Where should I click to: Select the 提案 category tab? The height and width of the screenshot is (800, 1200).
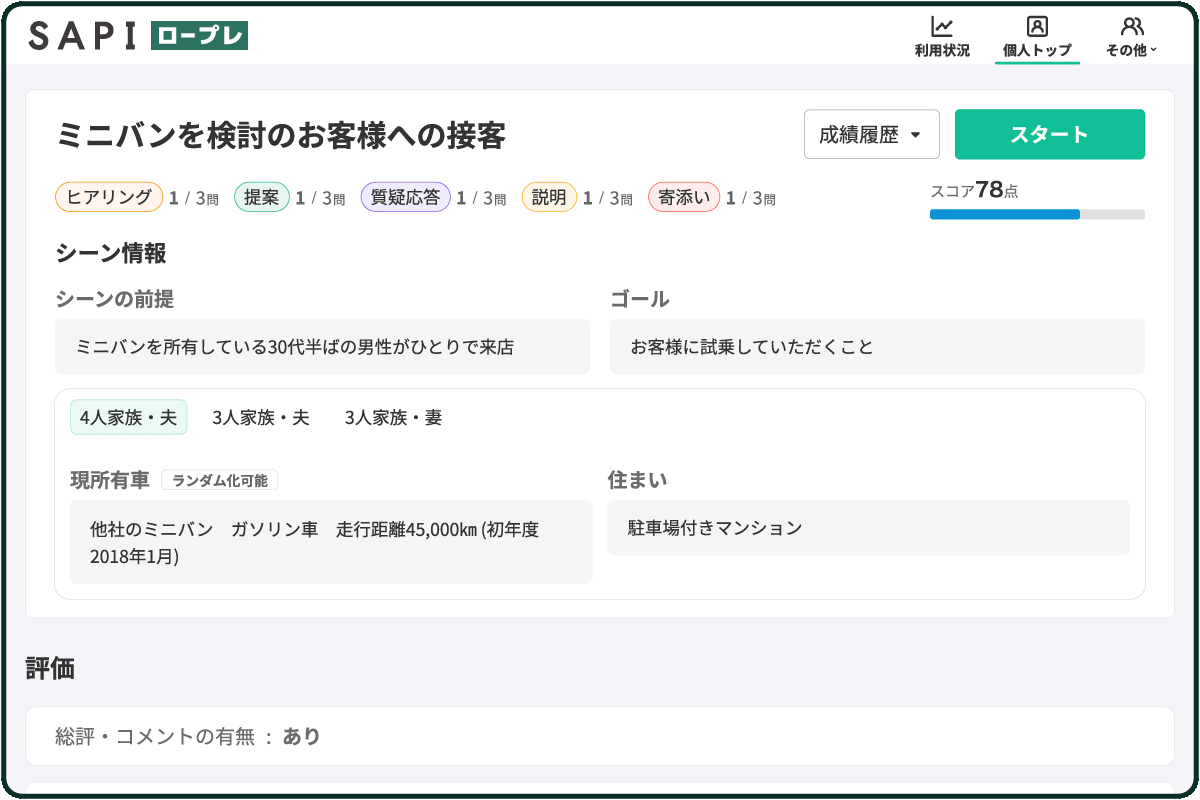(261, 197)
